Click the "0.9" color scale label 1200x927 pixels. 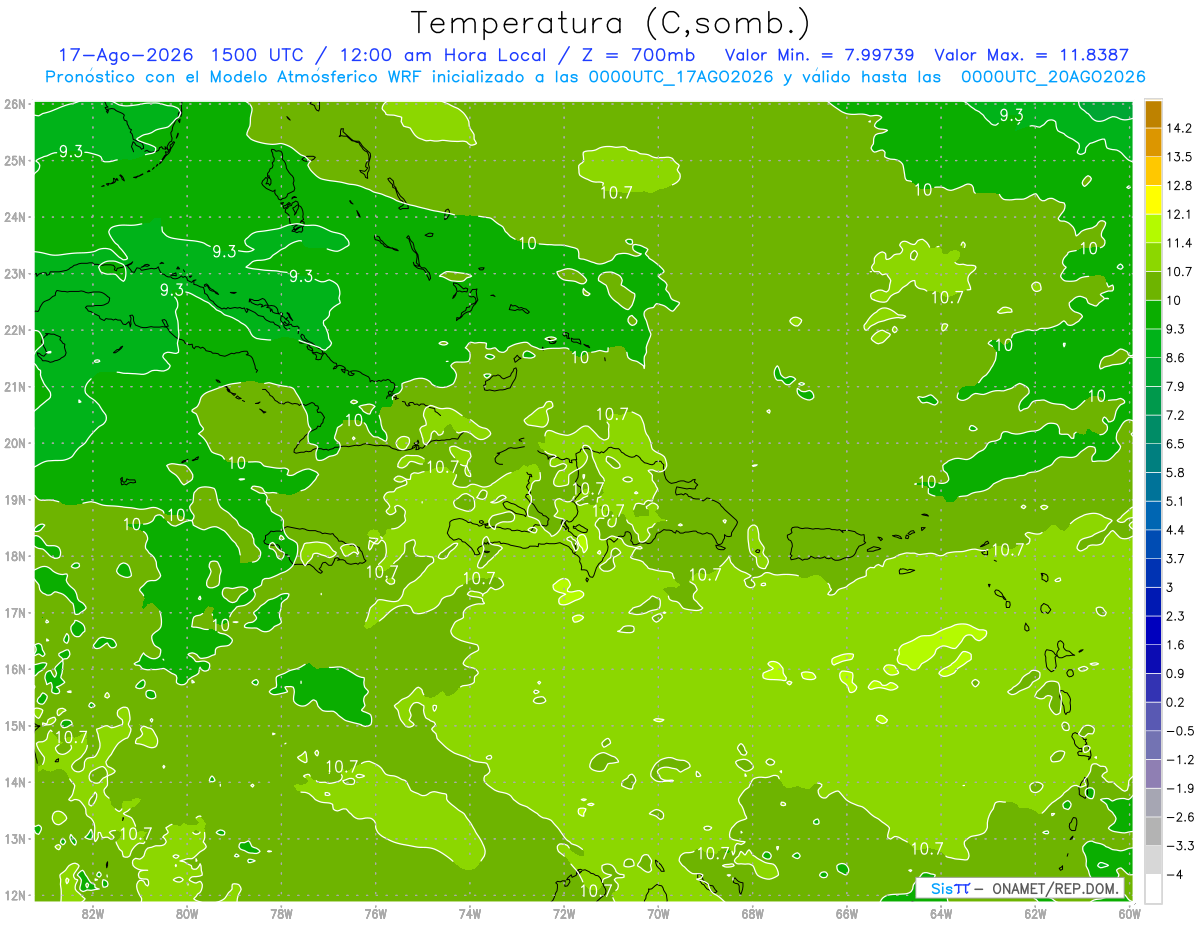1176,674
